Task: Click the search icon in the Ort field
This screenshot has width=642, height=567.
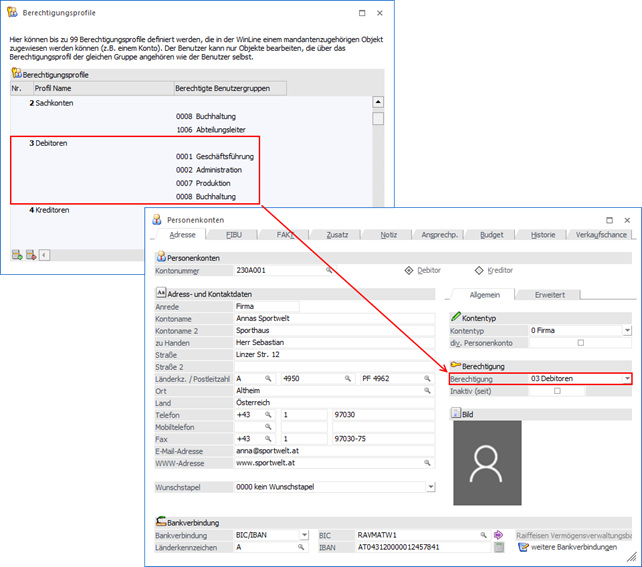Action: click(x=428, y=392)
